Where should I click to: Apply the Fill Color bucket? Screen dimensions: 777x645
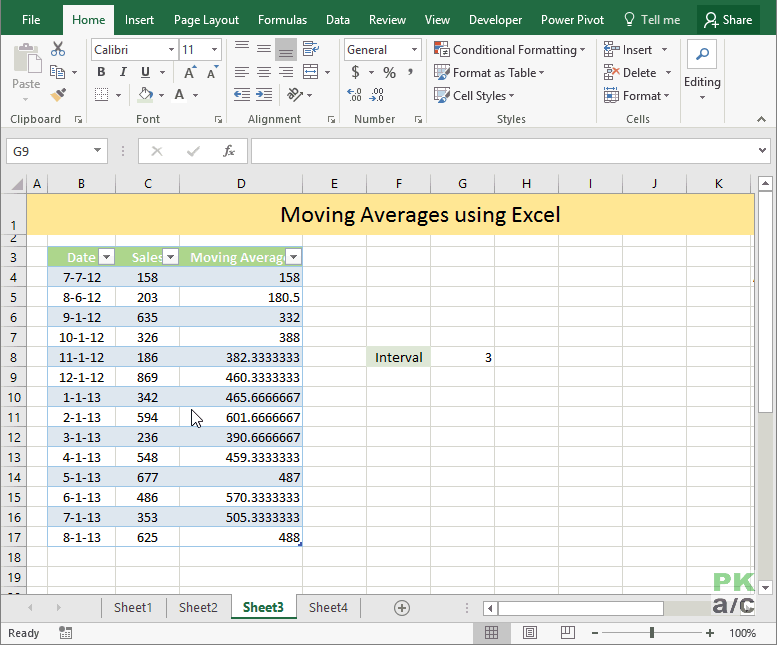point(145,95)
